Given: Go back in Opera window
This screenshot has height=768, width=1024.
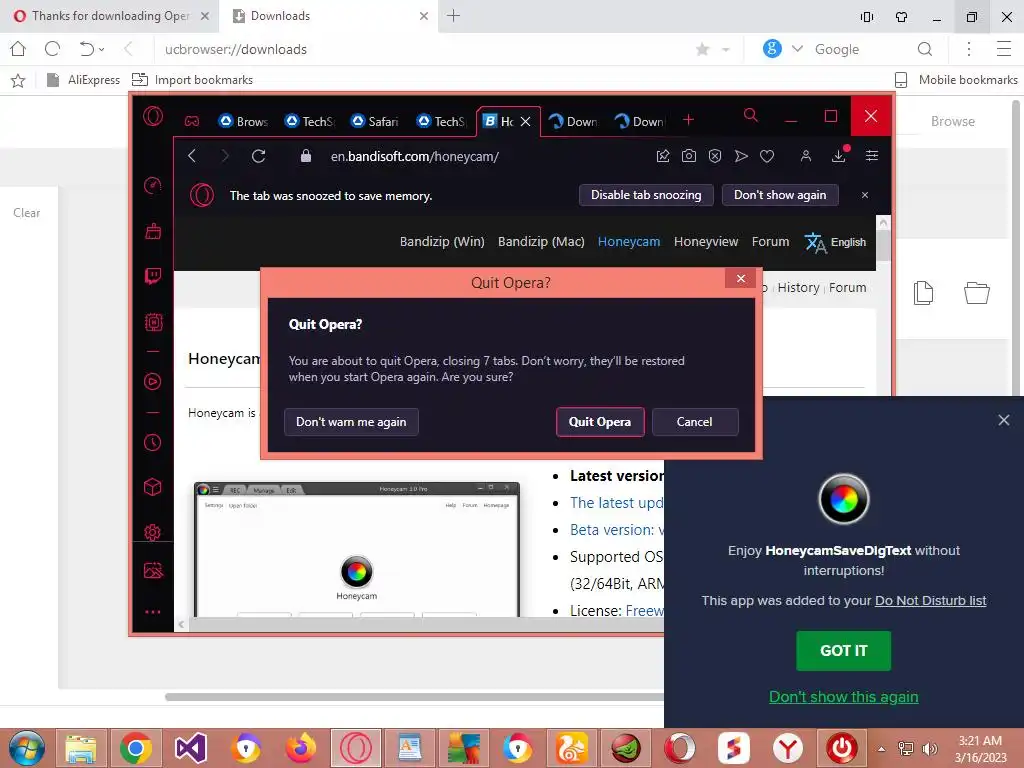Looking at the screenshot, I should [192, 156].
